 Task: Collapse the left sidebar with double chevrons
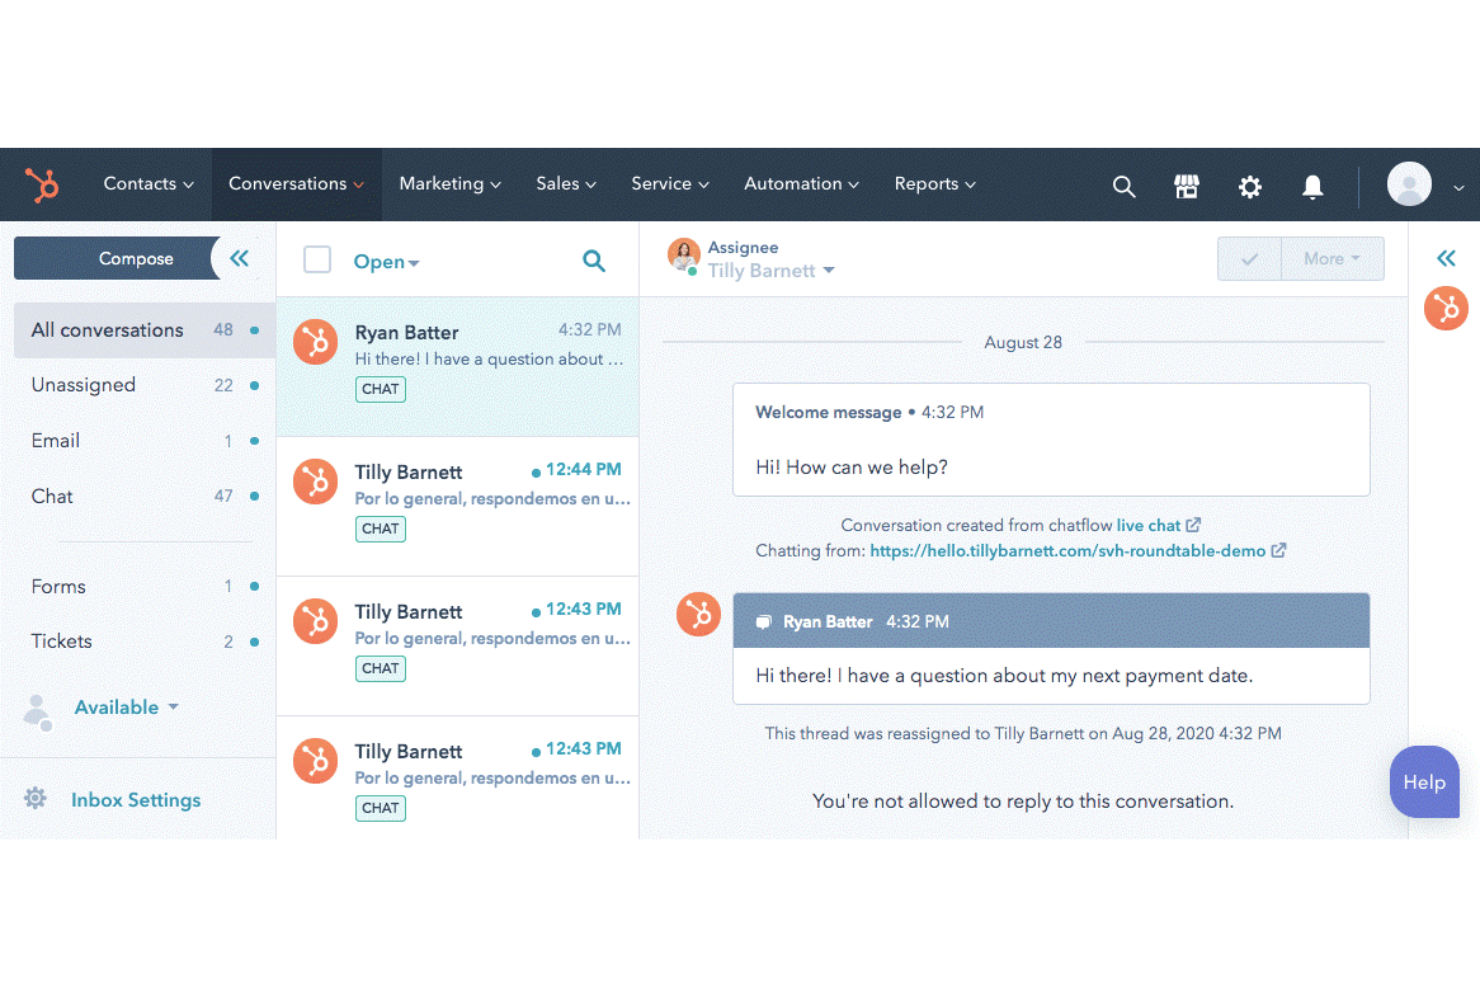238,258
